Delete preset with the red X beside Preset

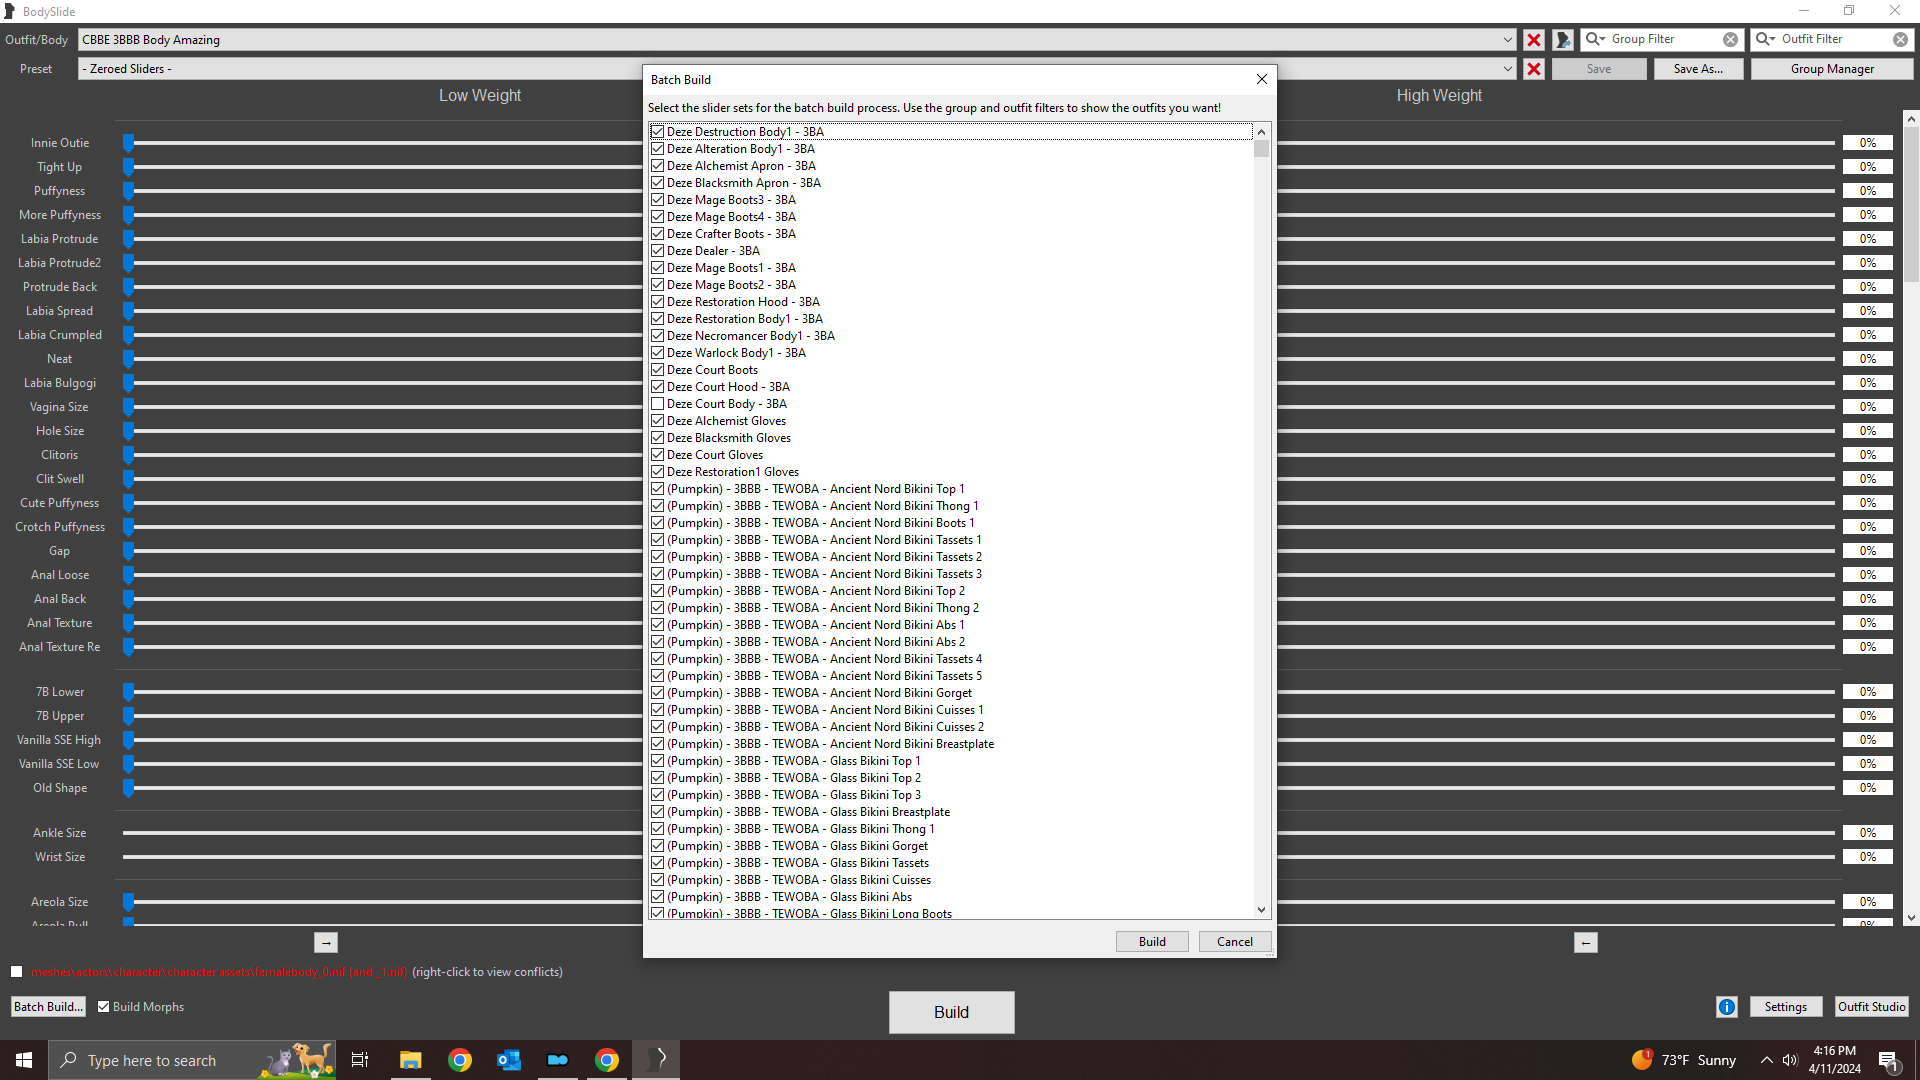tap(1533, 69)
